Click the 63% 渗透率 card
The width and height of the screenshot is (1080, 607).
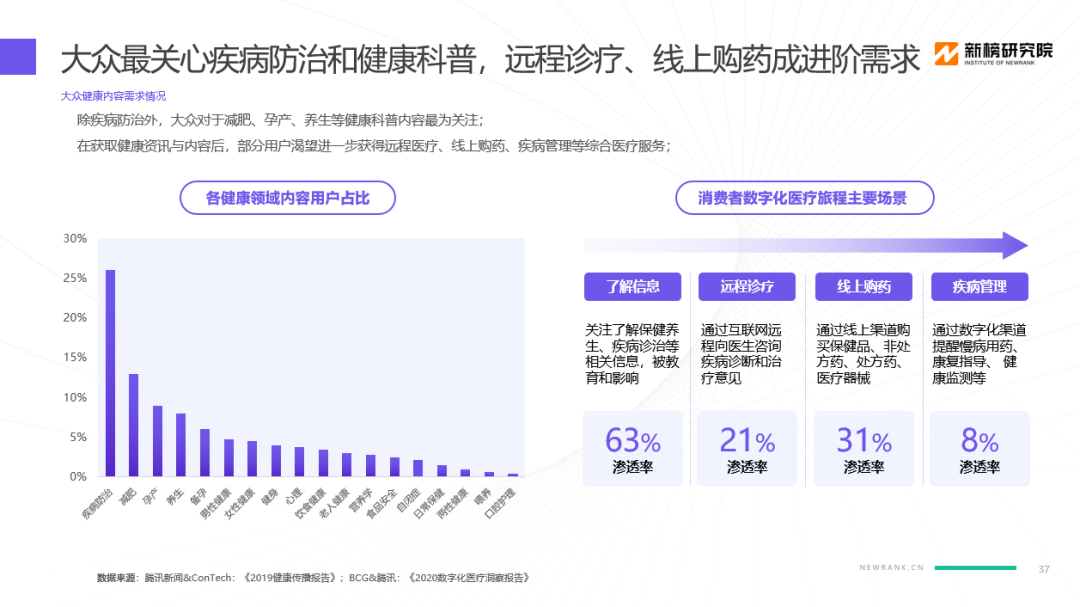click(x=632, y=449)
